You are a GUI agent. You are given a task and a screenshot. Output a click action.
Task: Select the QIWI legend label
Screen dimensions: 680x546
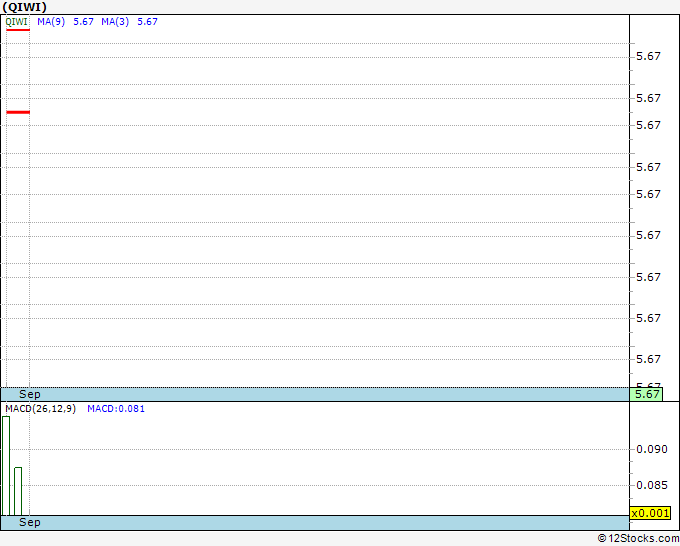[x=16, y=22]
